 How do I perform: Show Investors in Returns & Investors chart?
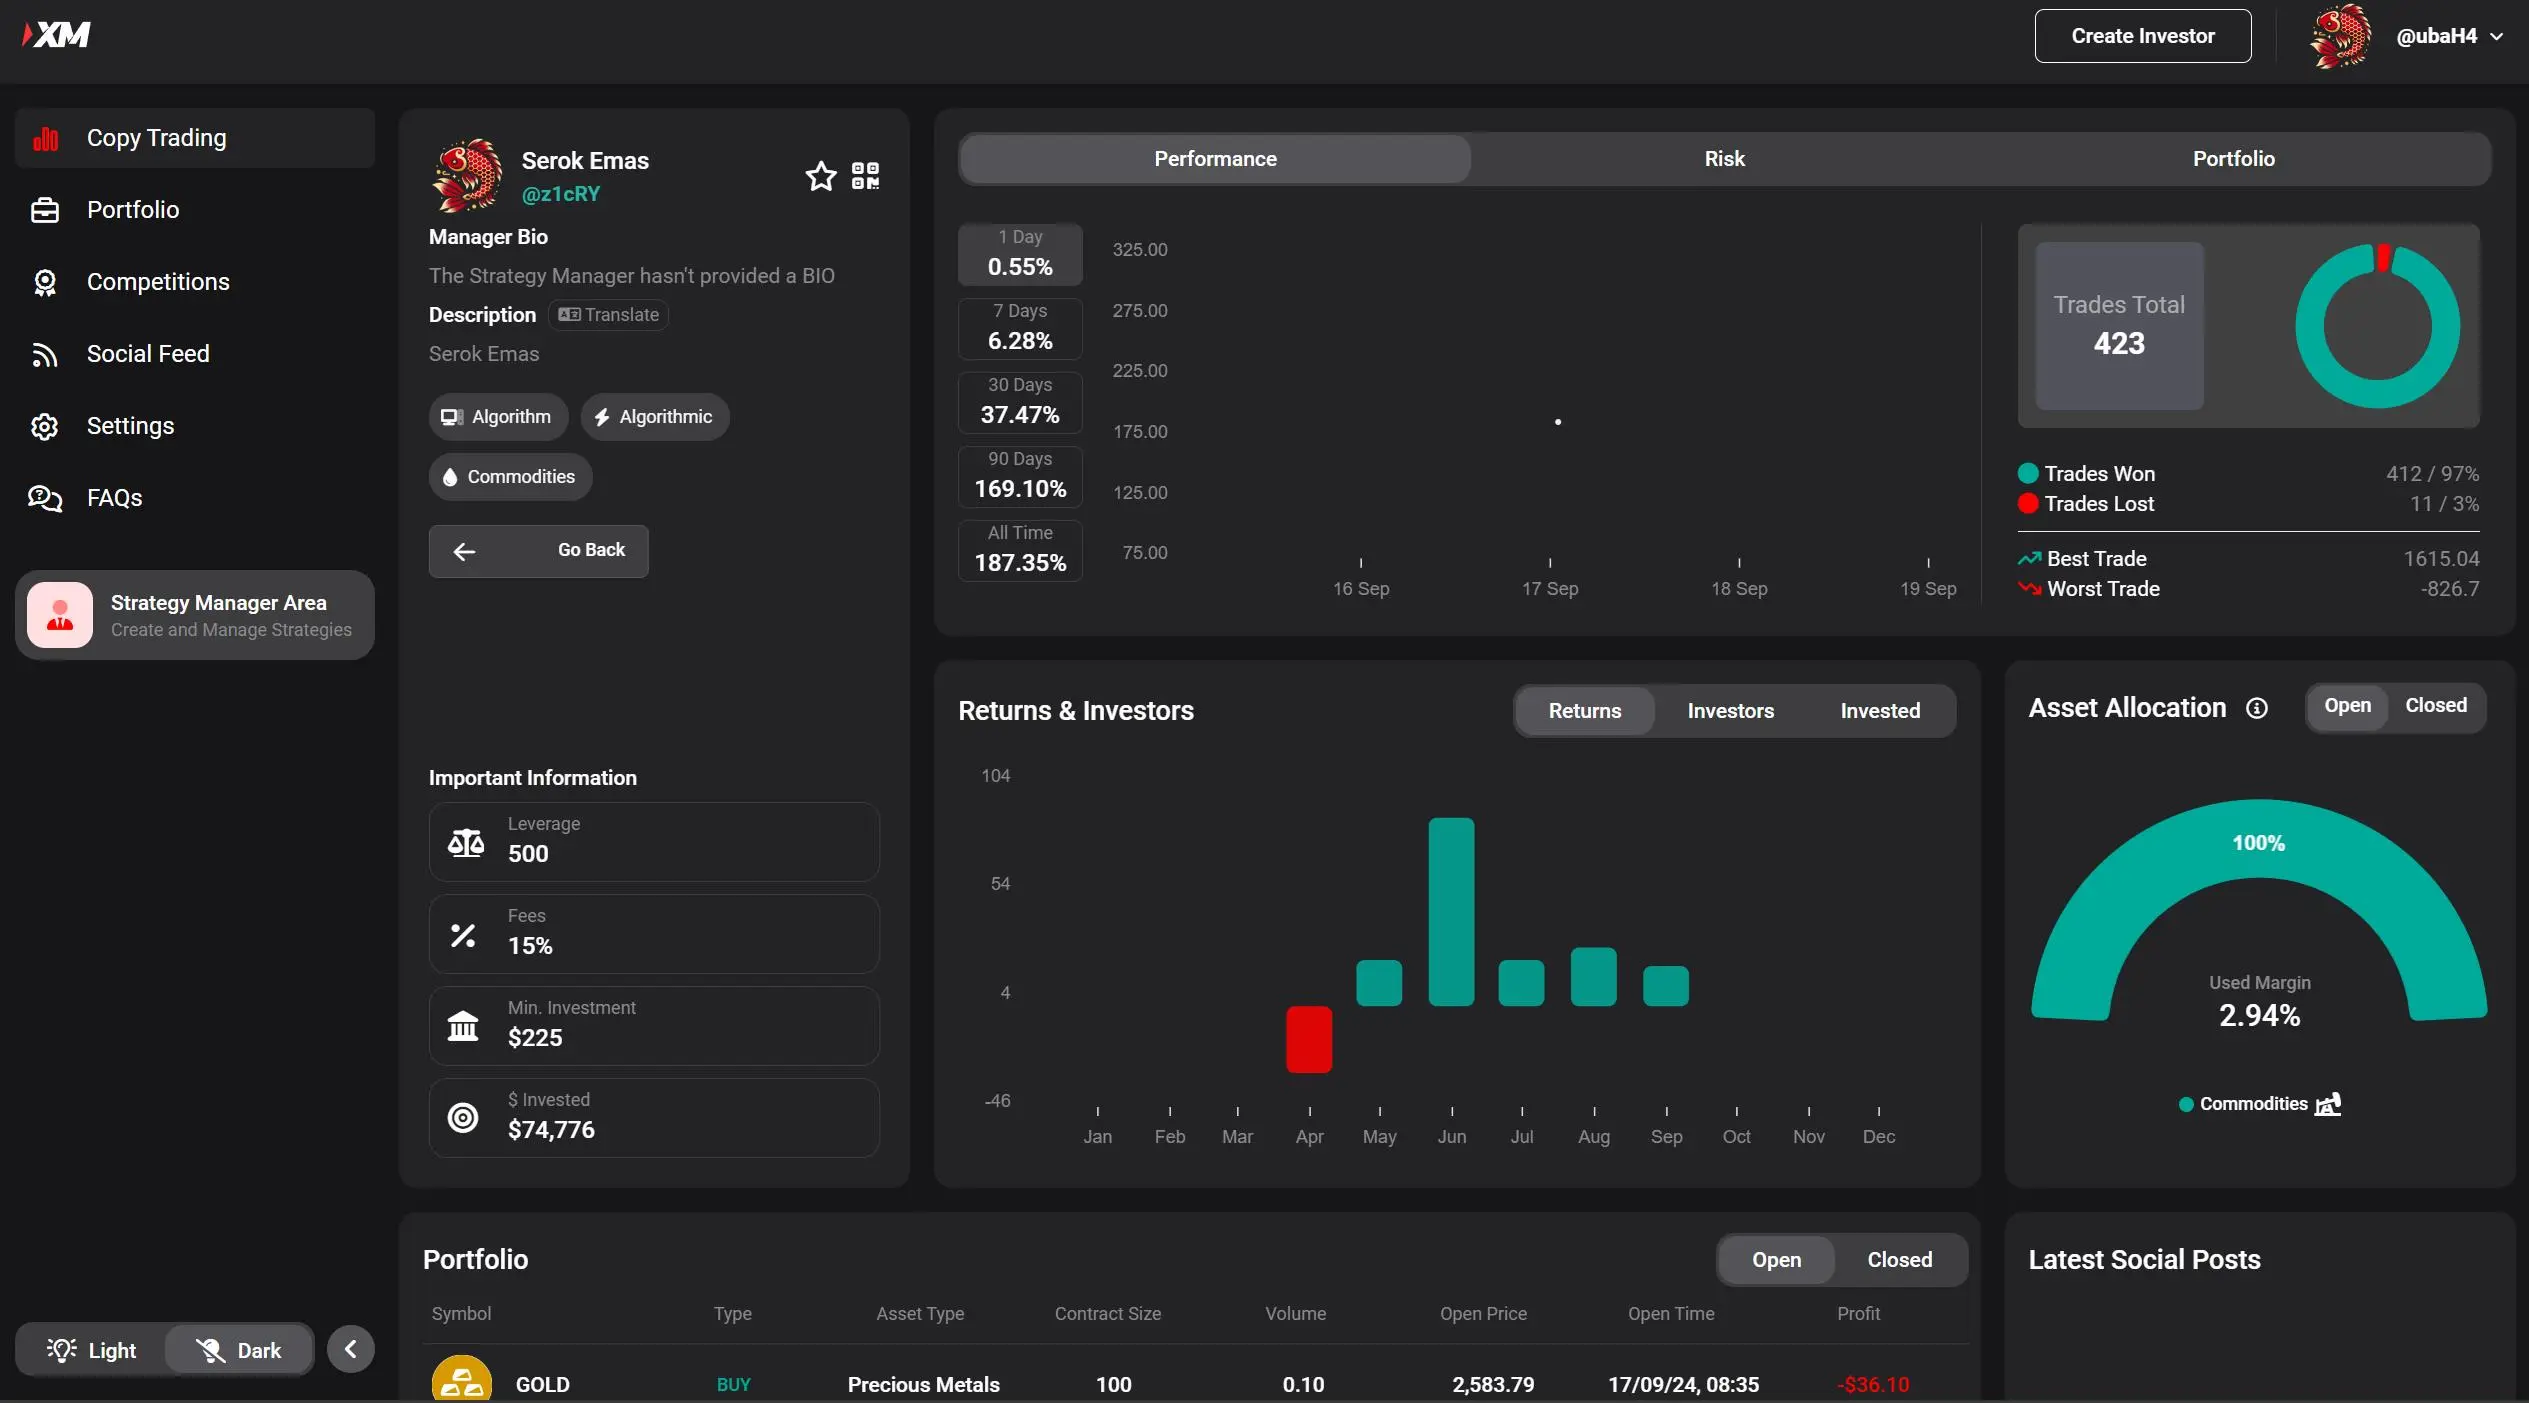1730,711
